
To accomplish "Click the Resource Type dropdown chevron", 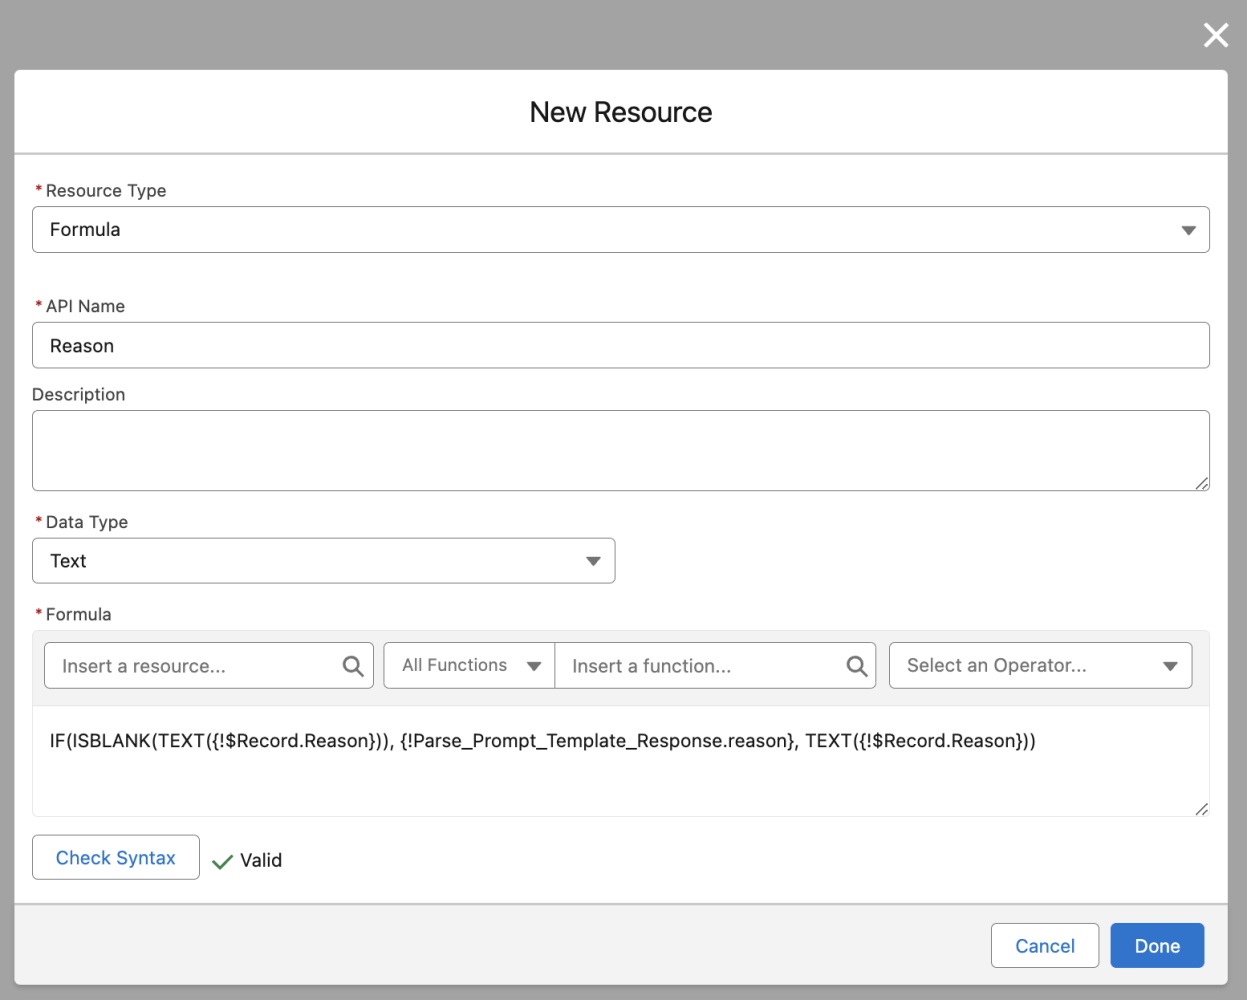I will 1188,229.
